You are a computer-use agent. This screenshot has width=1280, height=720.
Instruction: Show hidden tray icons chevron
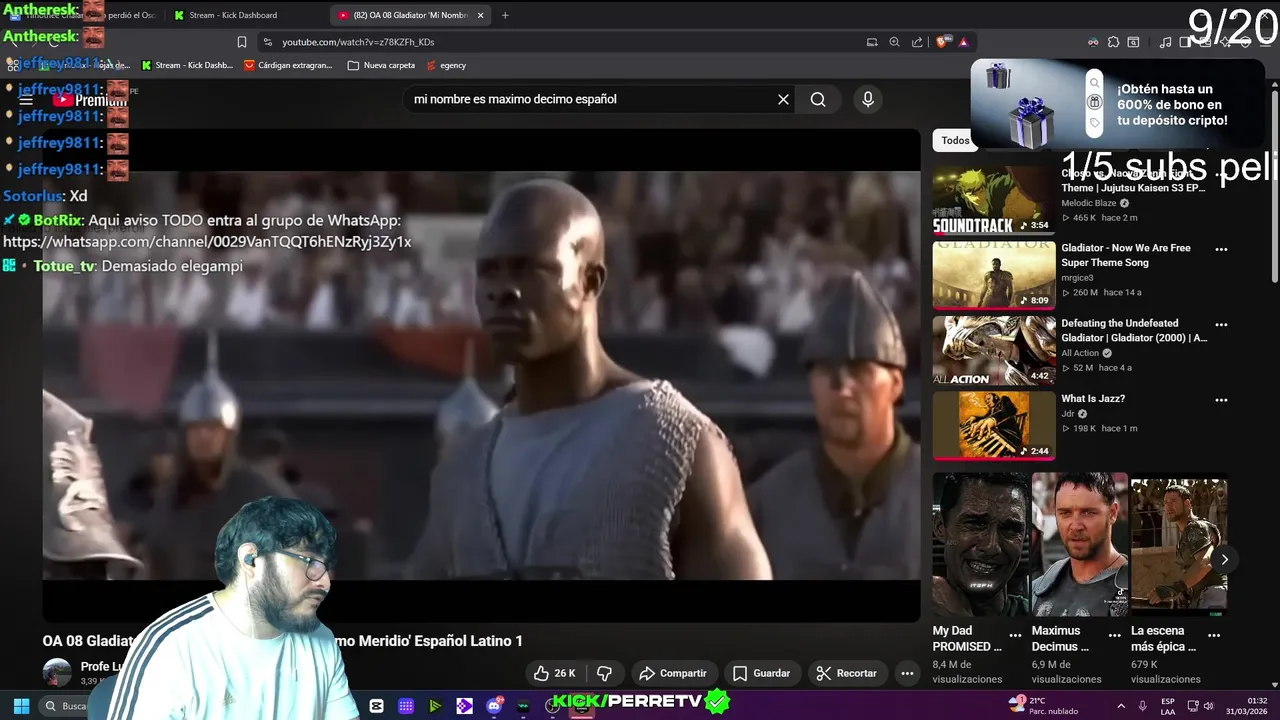[x=1120, y=706]
